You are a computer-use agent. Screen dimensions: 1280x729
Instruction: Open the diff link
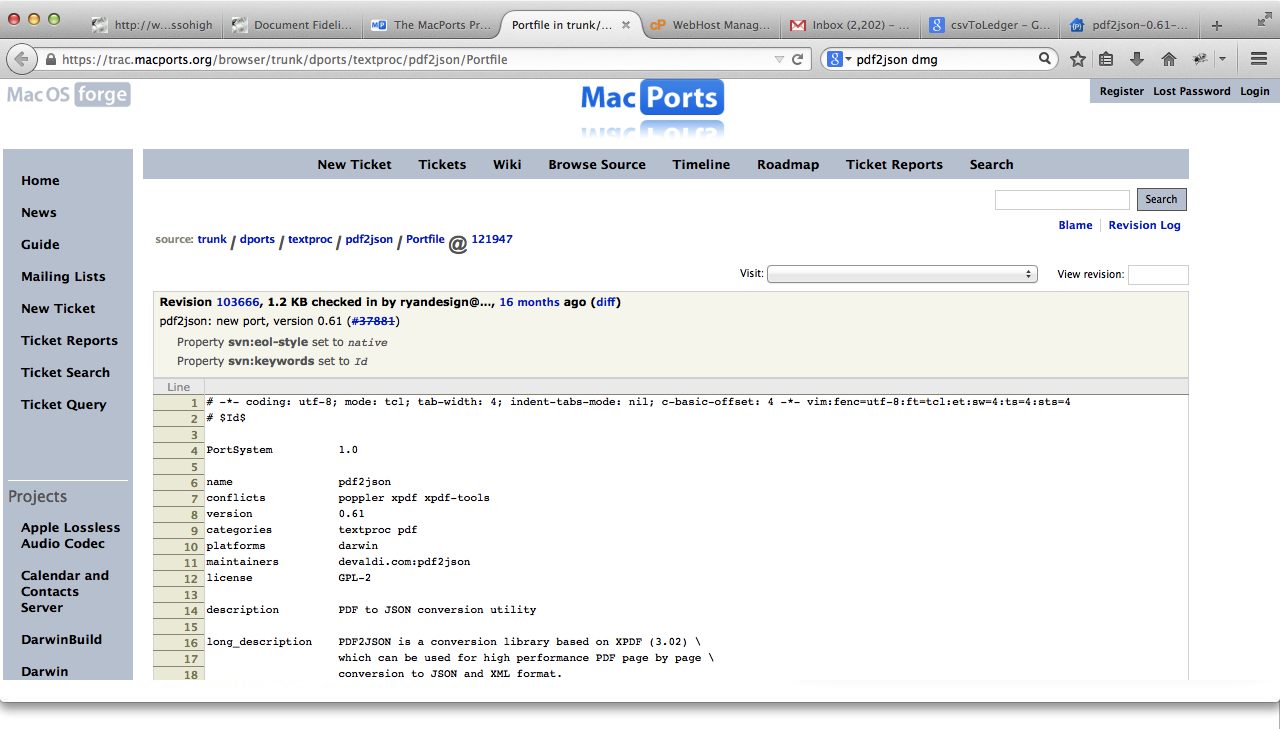tap(606, 301)
